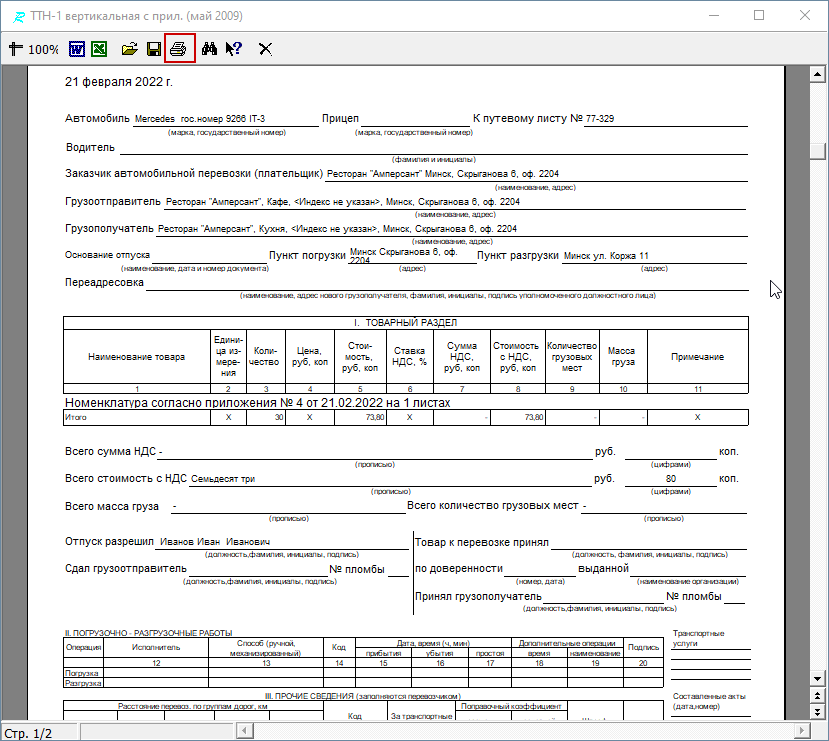
Task: Click the page fit icon before 100%
Action: [15, 48]
